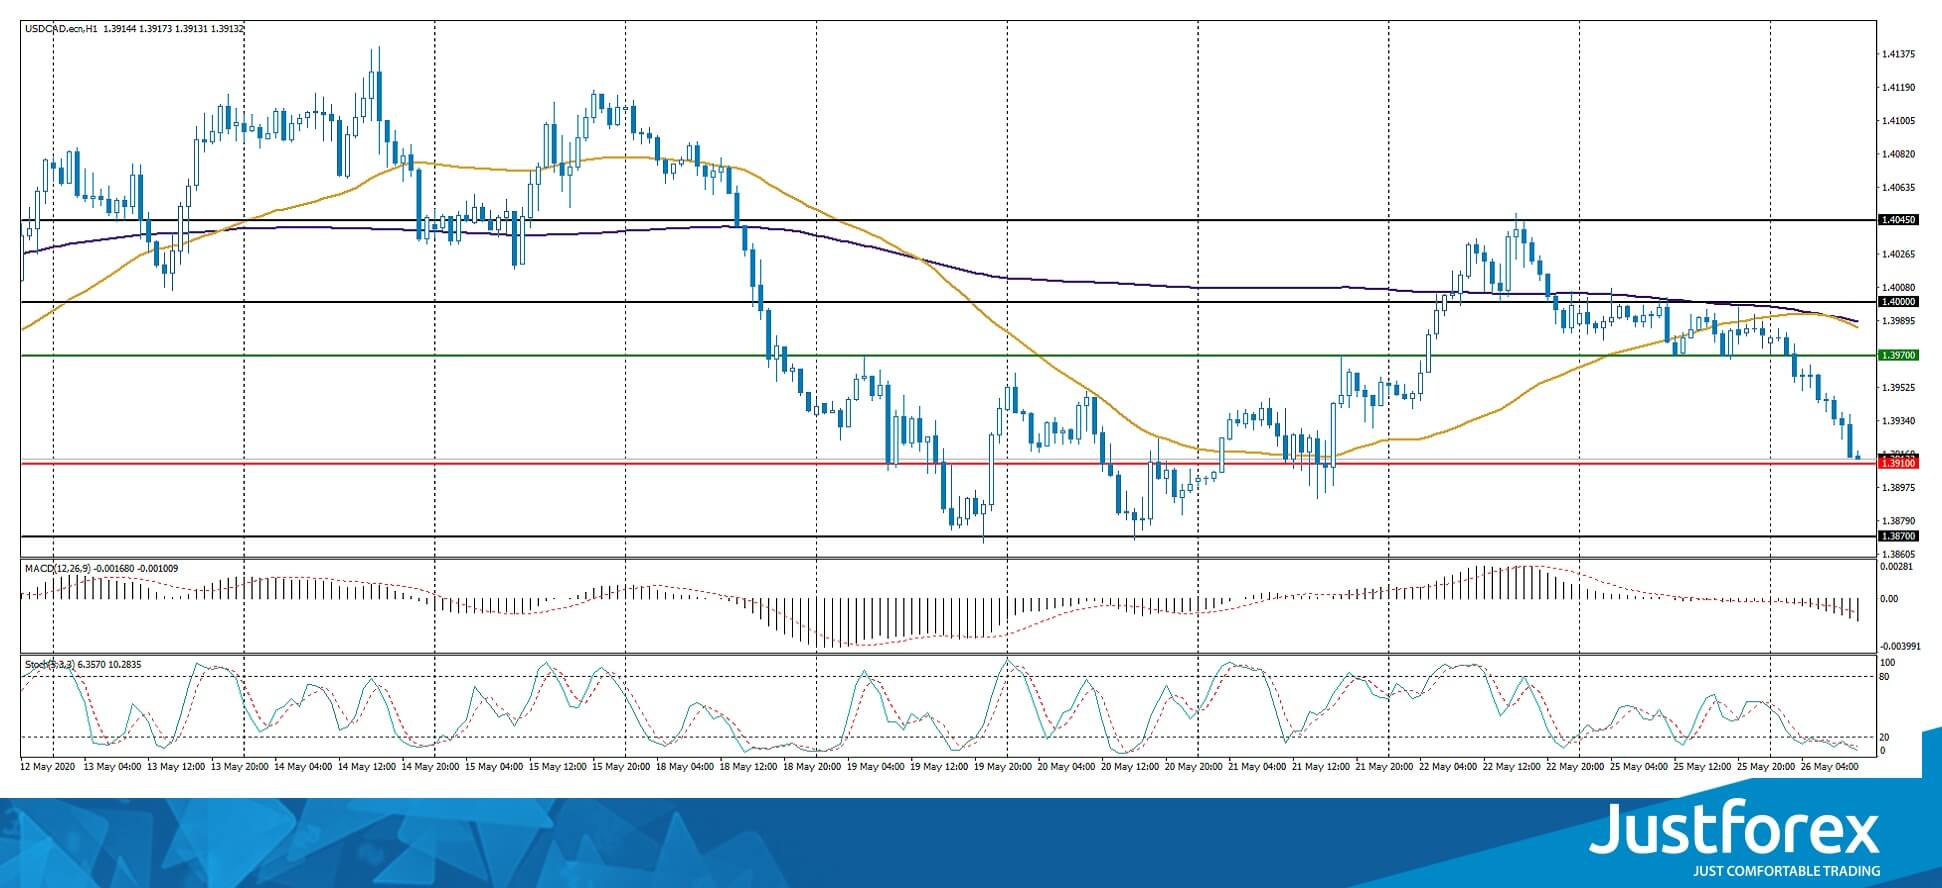
Task: Click the 1.39525 price axis label
Action: click(x=1898, y=388)
